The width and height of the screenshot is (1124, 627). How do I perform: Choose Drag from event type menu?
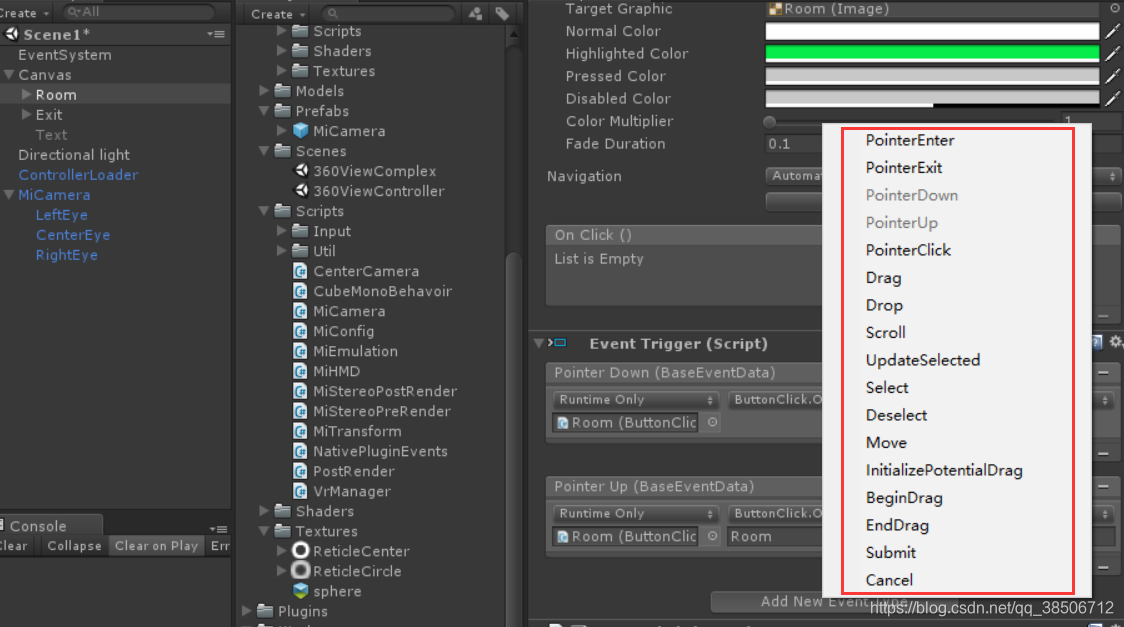pyautogui.click(x=883, y=278)
